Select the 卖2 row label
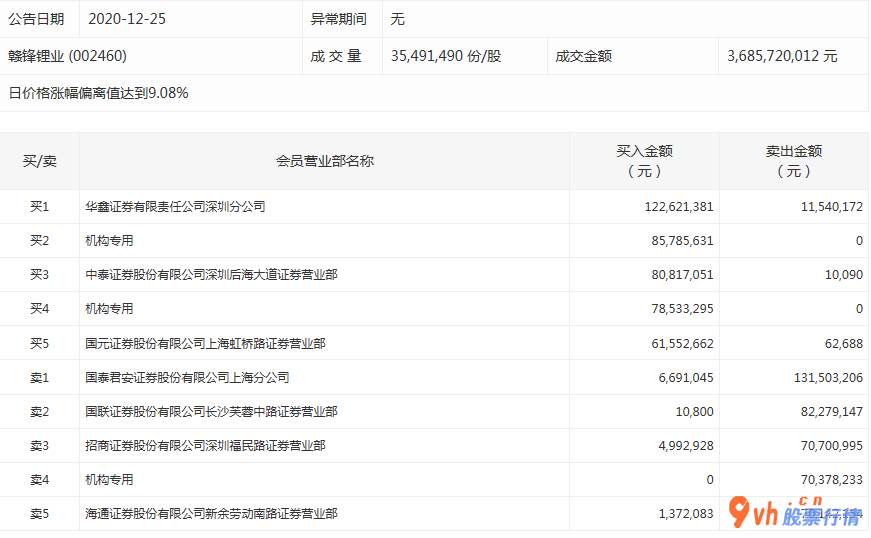Viewport: 871px width, 538px height. tap(39, 411)
